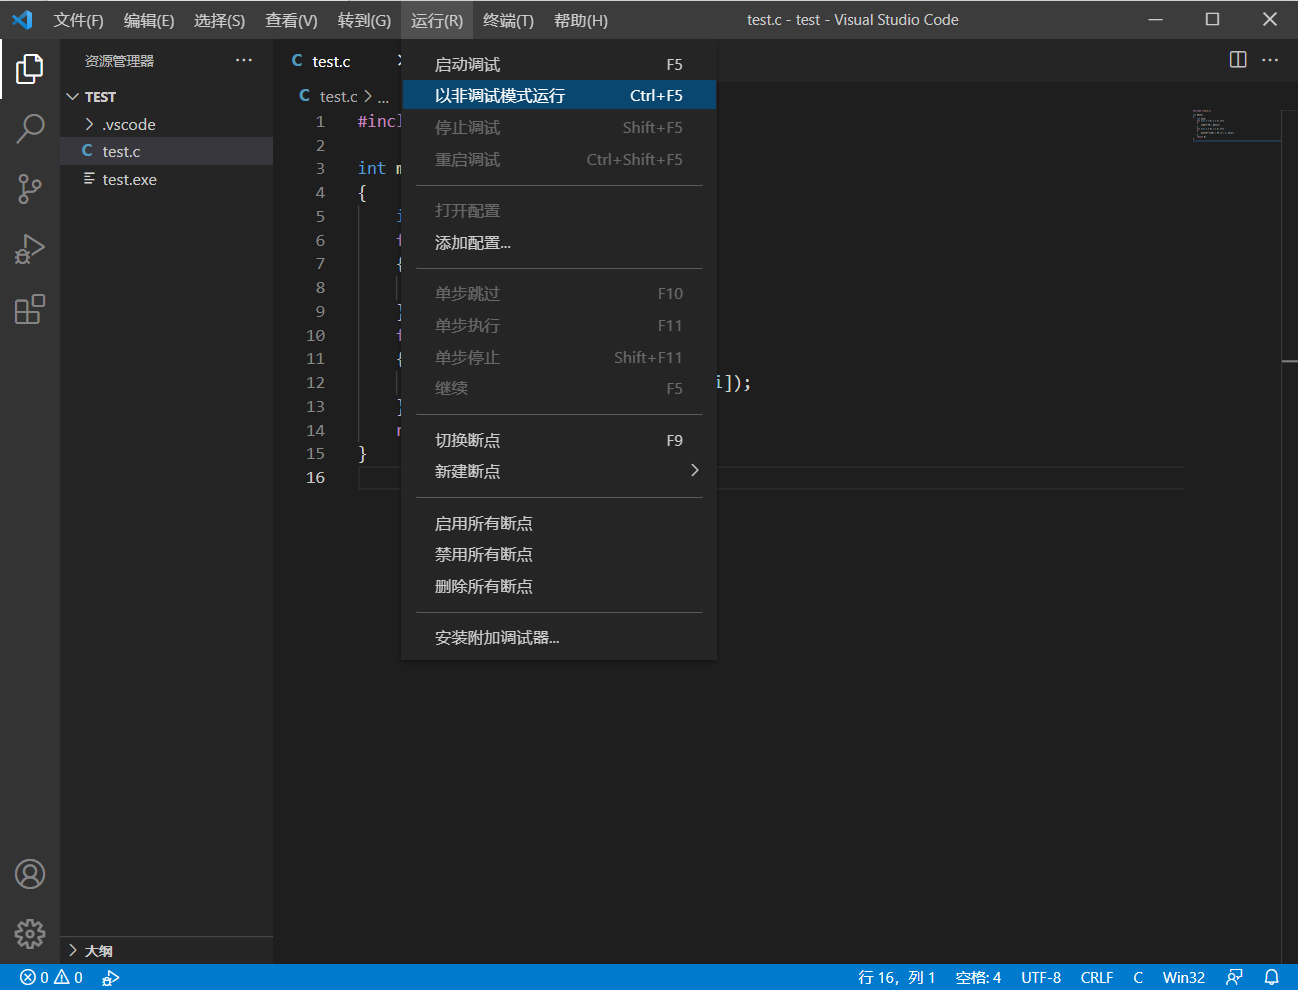Open the 选择(S) menu
Viewport: 1298px width, 990px height.
pyautogui.click(x=219, y=20)
